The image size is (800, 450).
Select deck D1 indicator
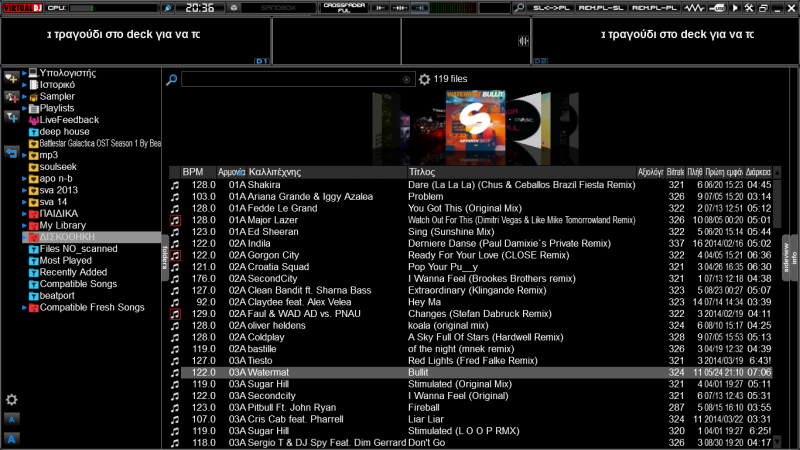[x=261, y=61]
